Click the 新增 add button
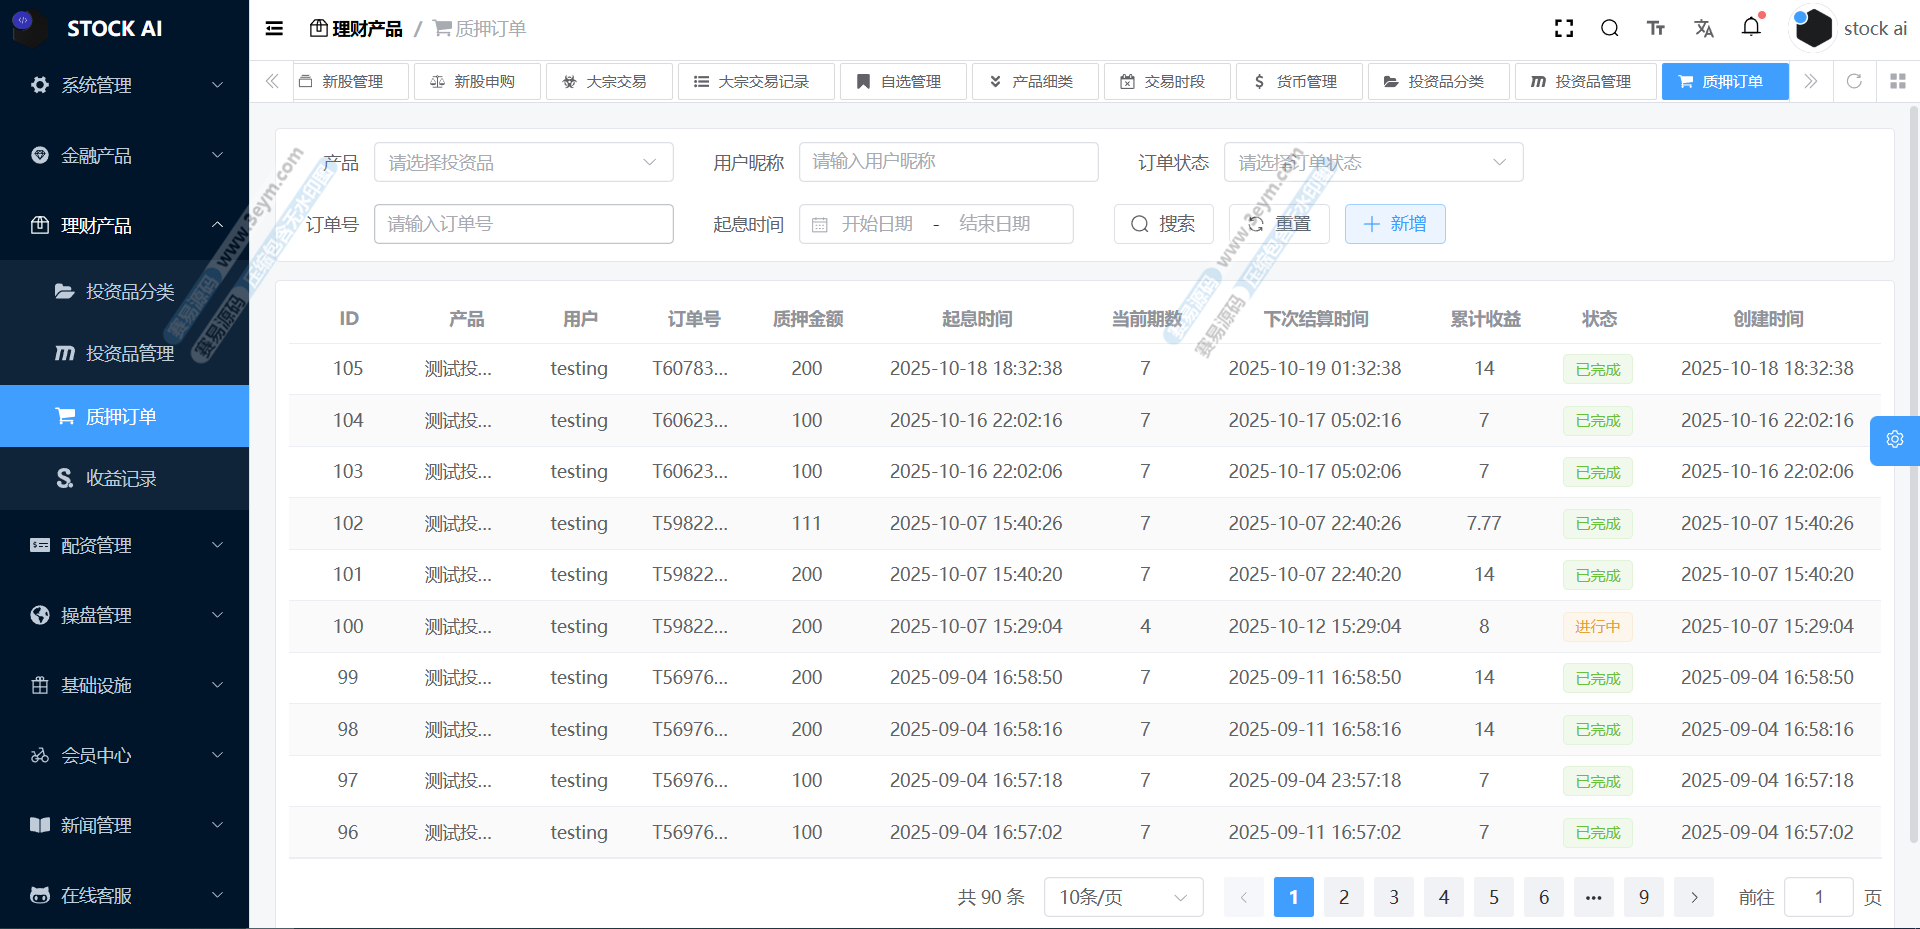 coord(1394,224)
